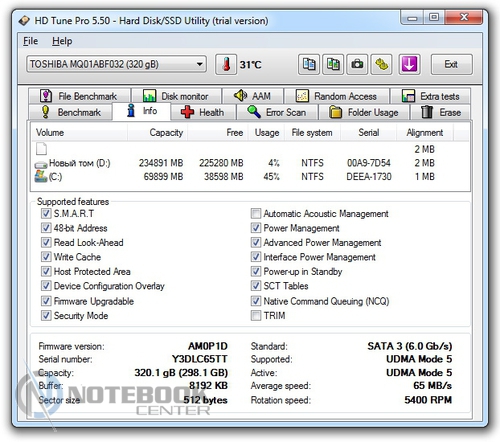Toggle the Automatic Acoustic Management checkbox
The image size is (500, 442).
(x=256, y=213)
